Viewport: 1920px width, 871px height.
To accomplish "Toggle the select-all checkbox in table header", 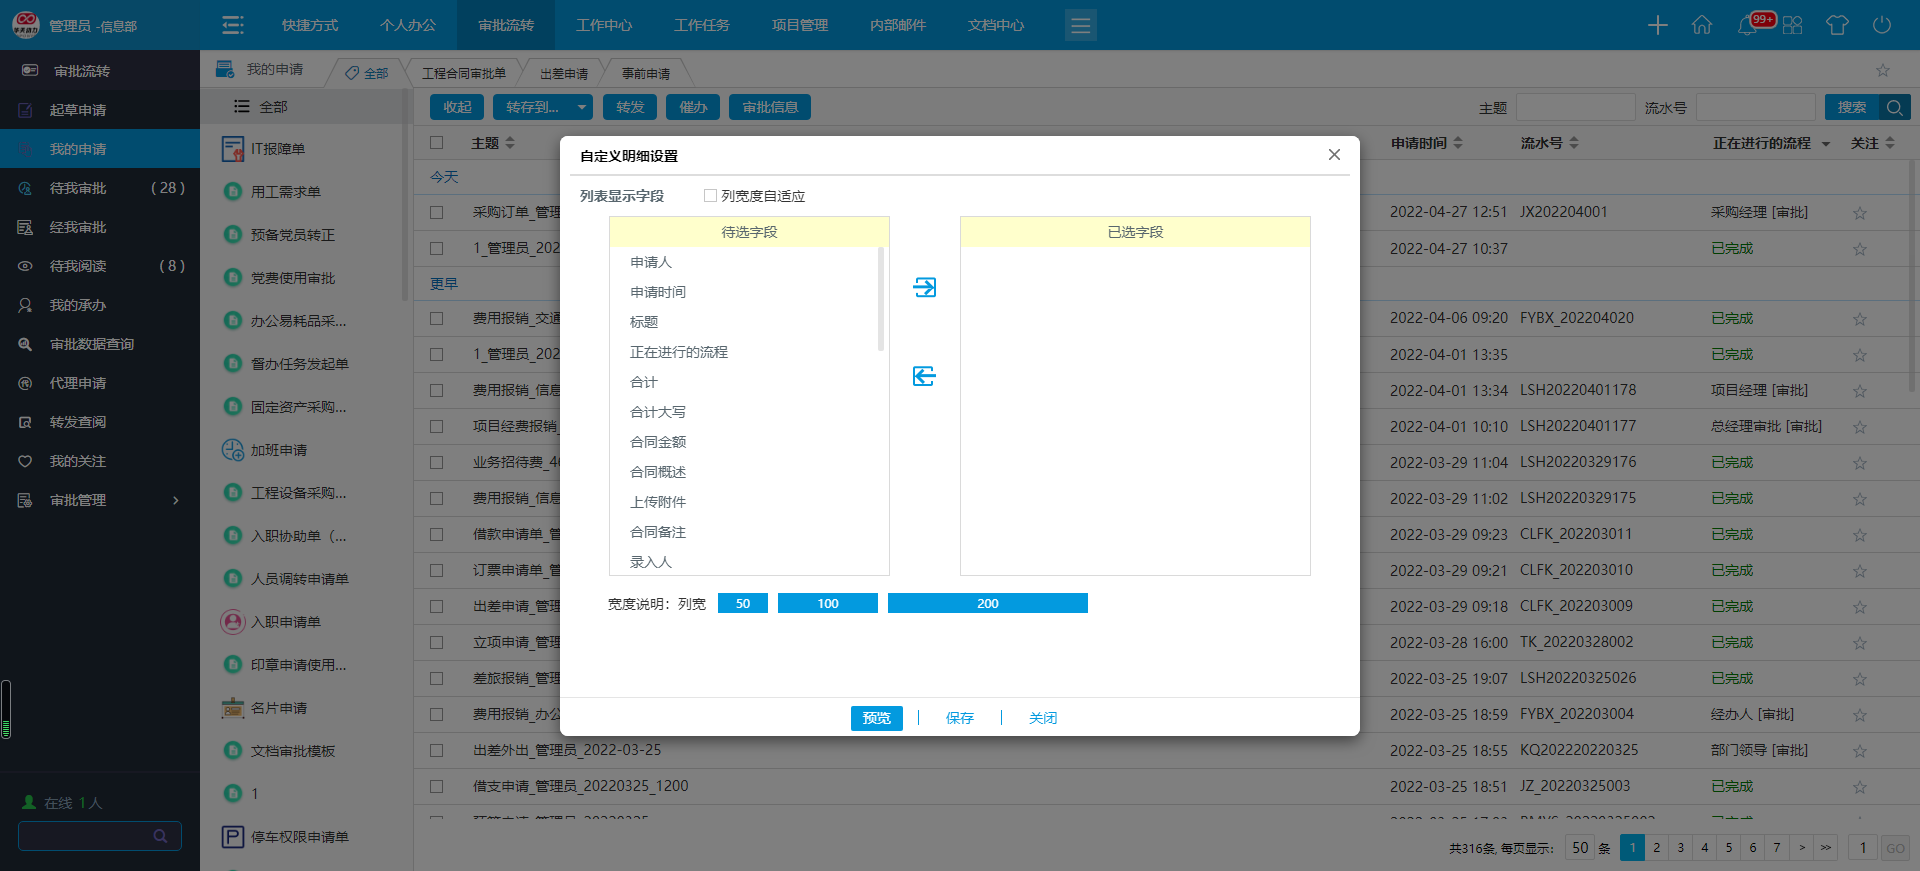I will 436,143.
